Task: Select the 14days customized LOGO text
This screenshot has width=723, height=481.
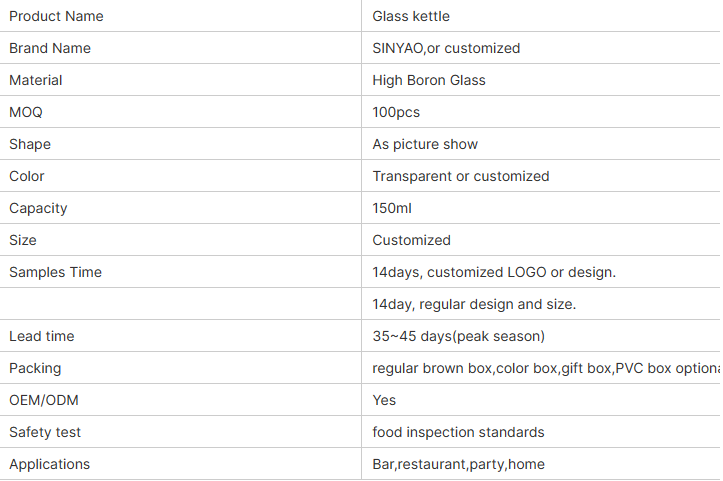Action: [494, 272]
